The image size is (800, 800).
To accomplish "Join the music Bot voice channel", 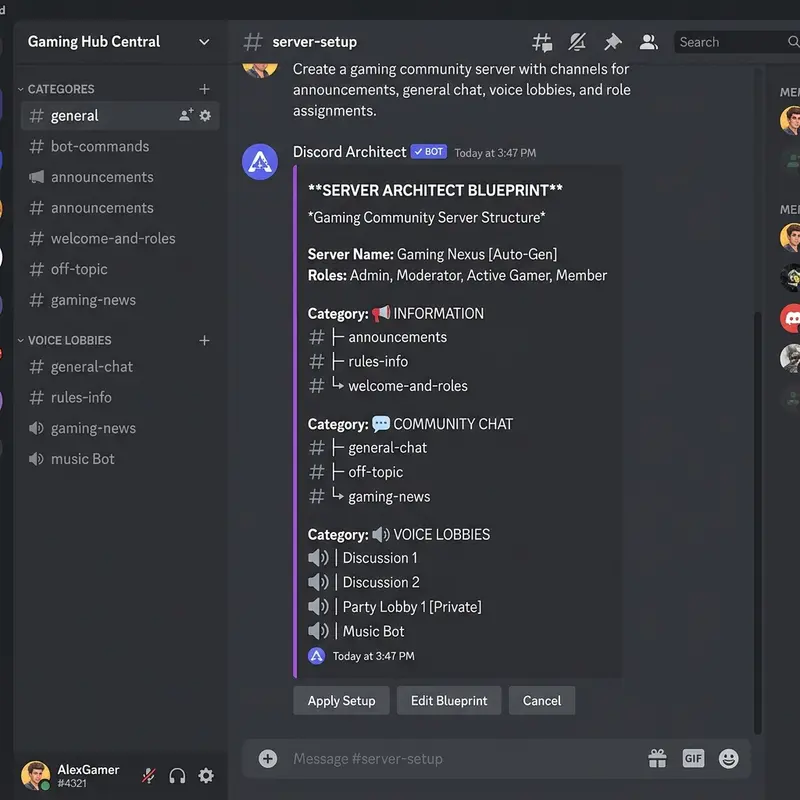I will coord(120,459).
